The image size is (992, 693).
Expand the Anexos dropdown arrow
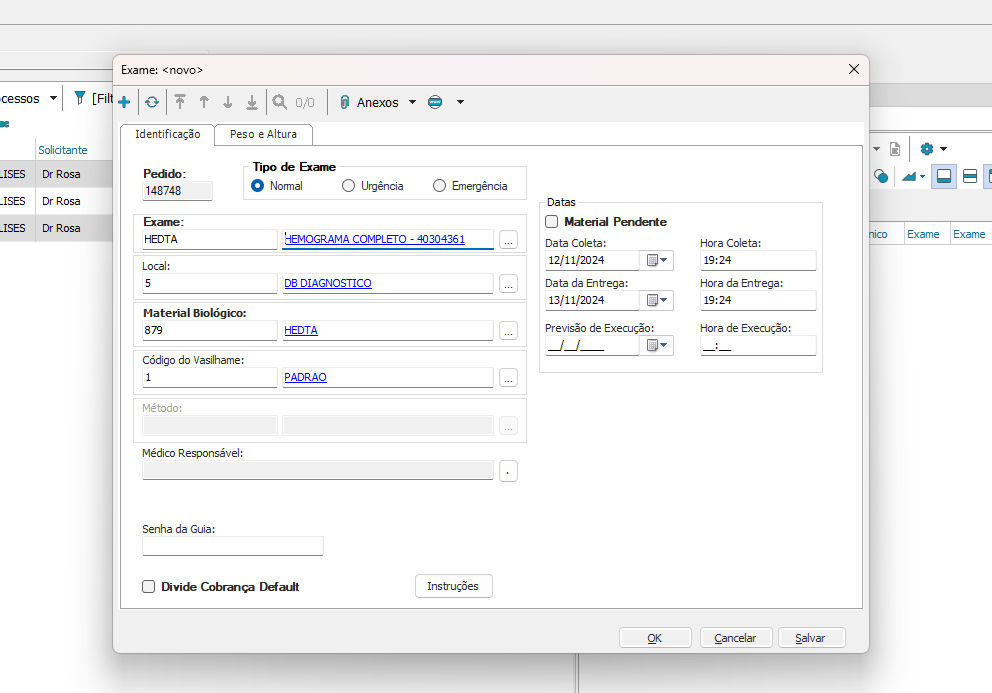click(412, 102)
